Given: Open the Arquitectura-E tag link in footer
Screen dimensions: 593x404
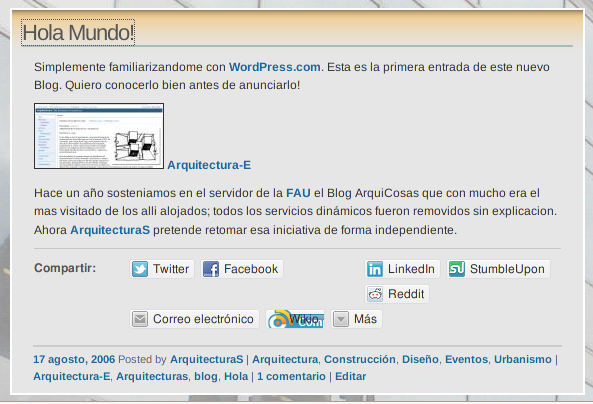Looking at the screenshot, I should pos(72,376).
